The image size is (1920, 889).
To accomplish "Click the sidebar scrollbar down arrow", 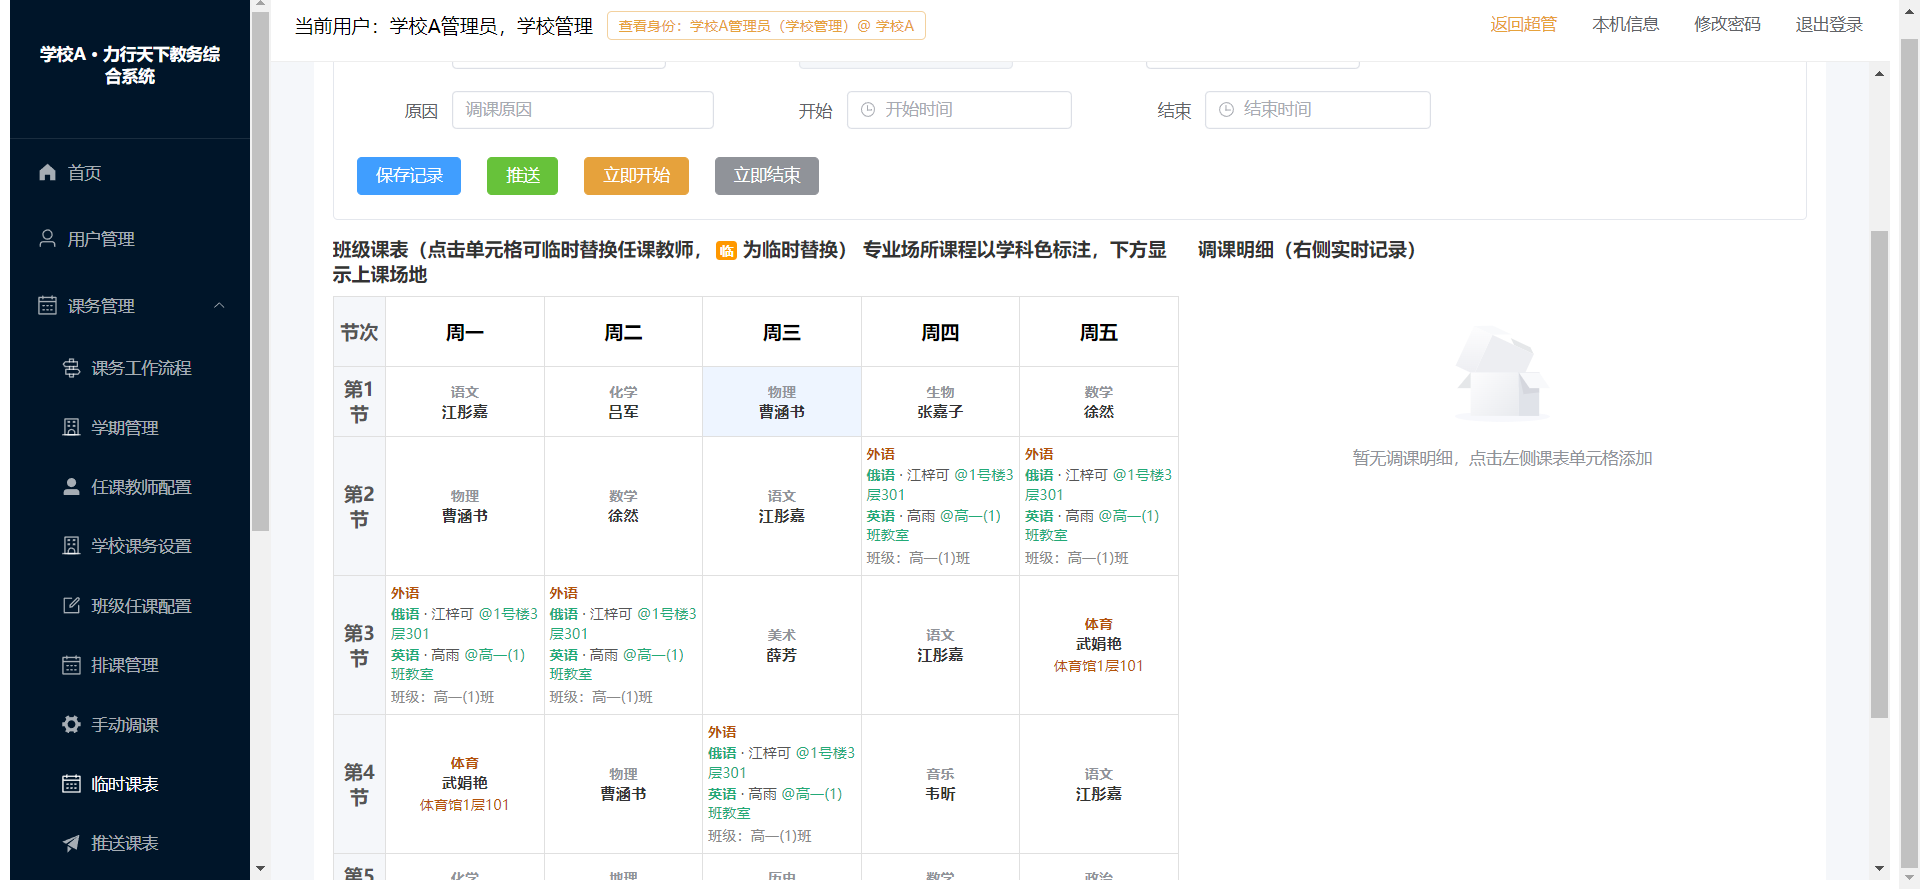I will point(260,868).
